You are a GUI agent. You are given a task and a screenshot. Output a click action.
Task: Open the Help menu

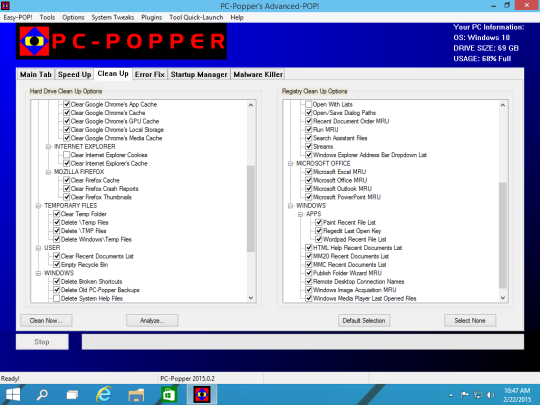(x=237, y=17)
